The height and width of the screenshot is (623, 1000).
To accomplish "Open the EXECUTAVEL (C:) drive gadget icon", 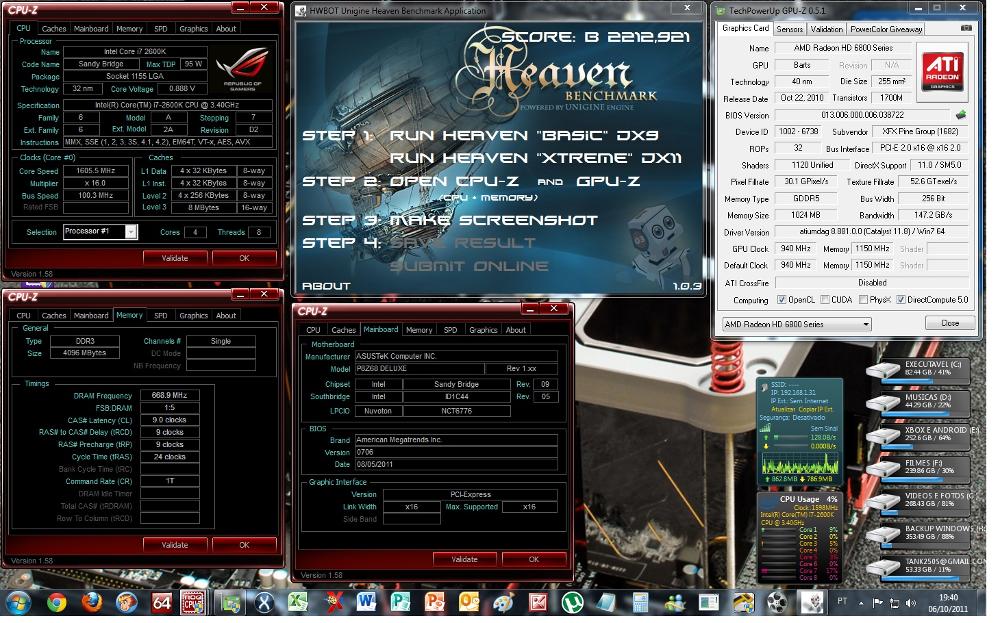I will pos(883,370).
